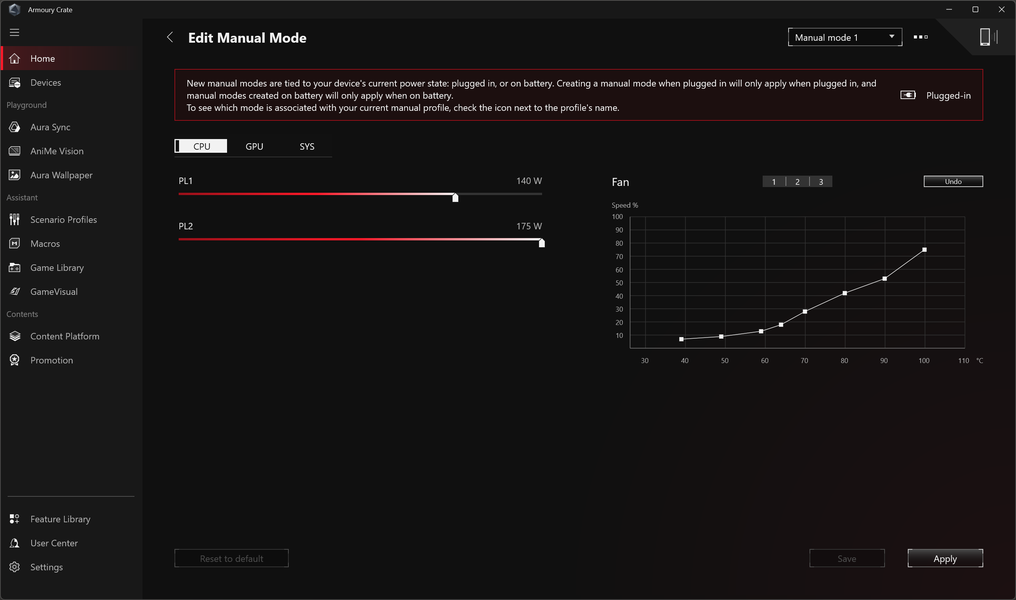Click the PL1 slider handle

click(455, 197)
